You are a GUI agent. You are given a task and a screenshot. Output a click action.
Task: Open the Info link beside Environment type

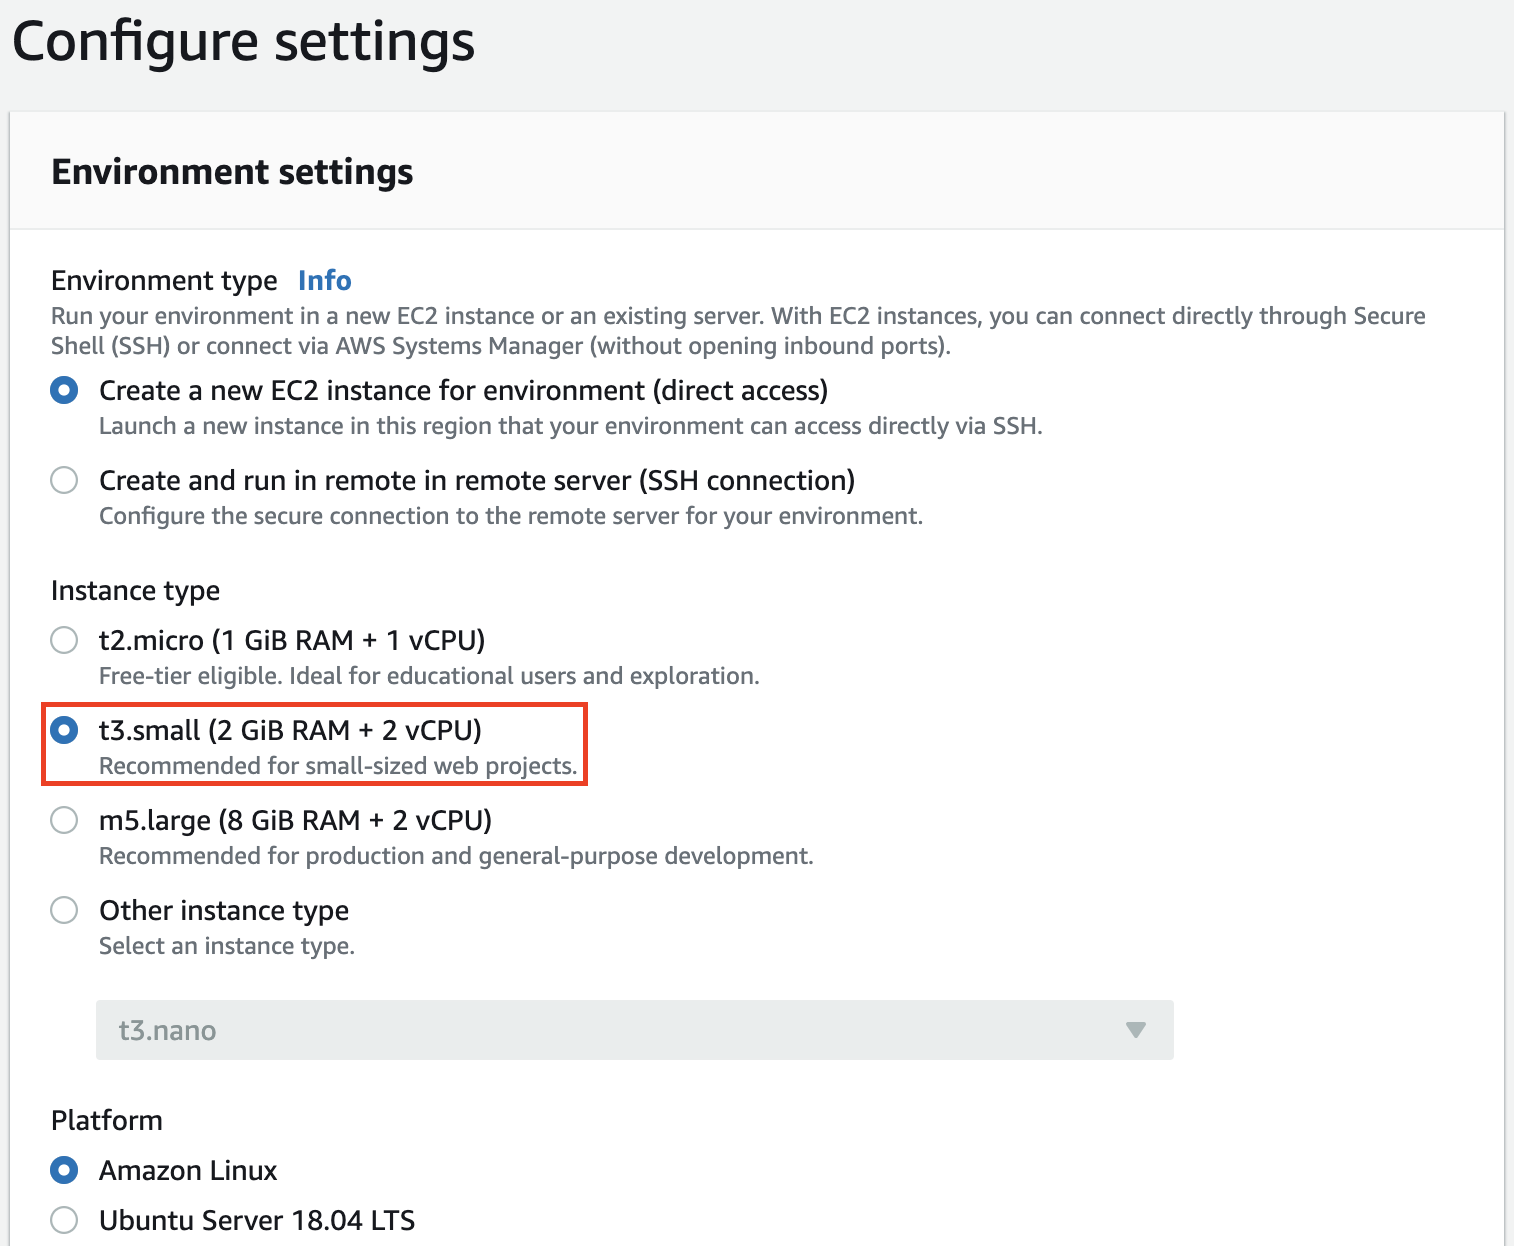[x=324, y=280]
